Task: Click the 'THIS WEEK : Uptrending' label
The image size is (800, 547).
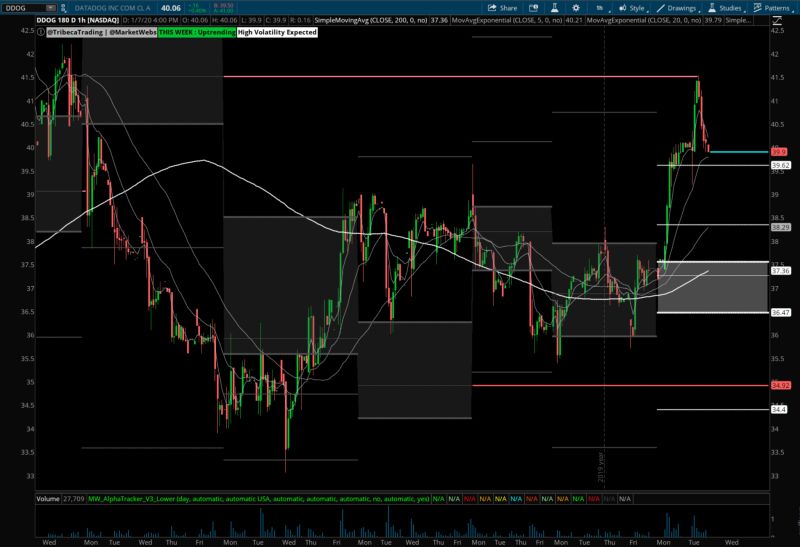Action: [x=197, y=32]
